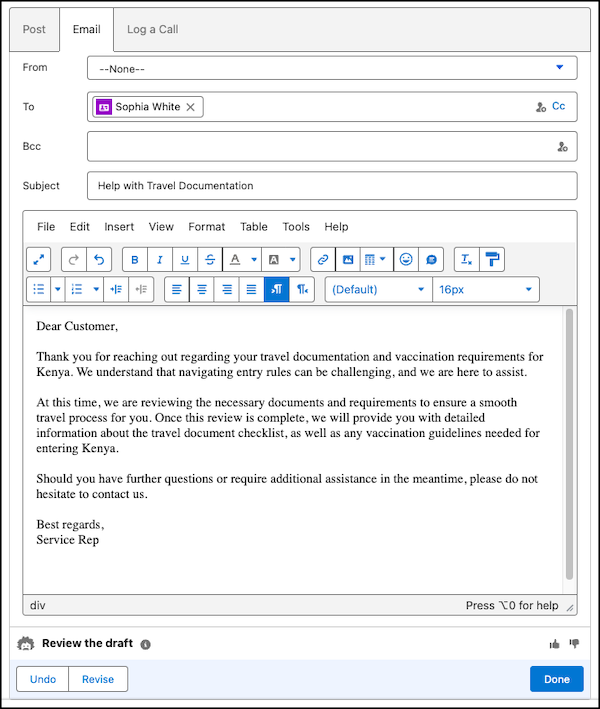Click the undo arrow toolbar icon

[x=99, y=260]
